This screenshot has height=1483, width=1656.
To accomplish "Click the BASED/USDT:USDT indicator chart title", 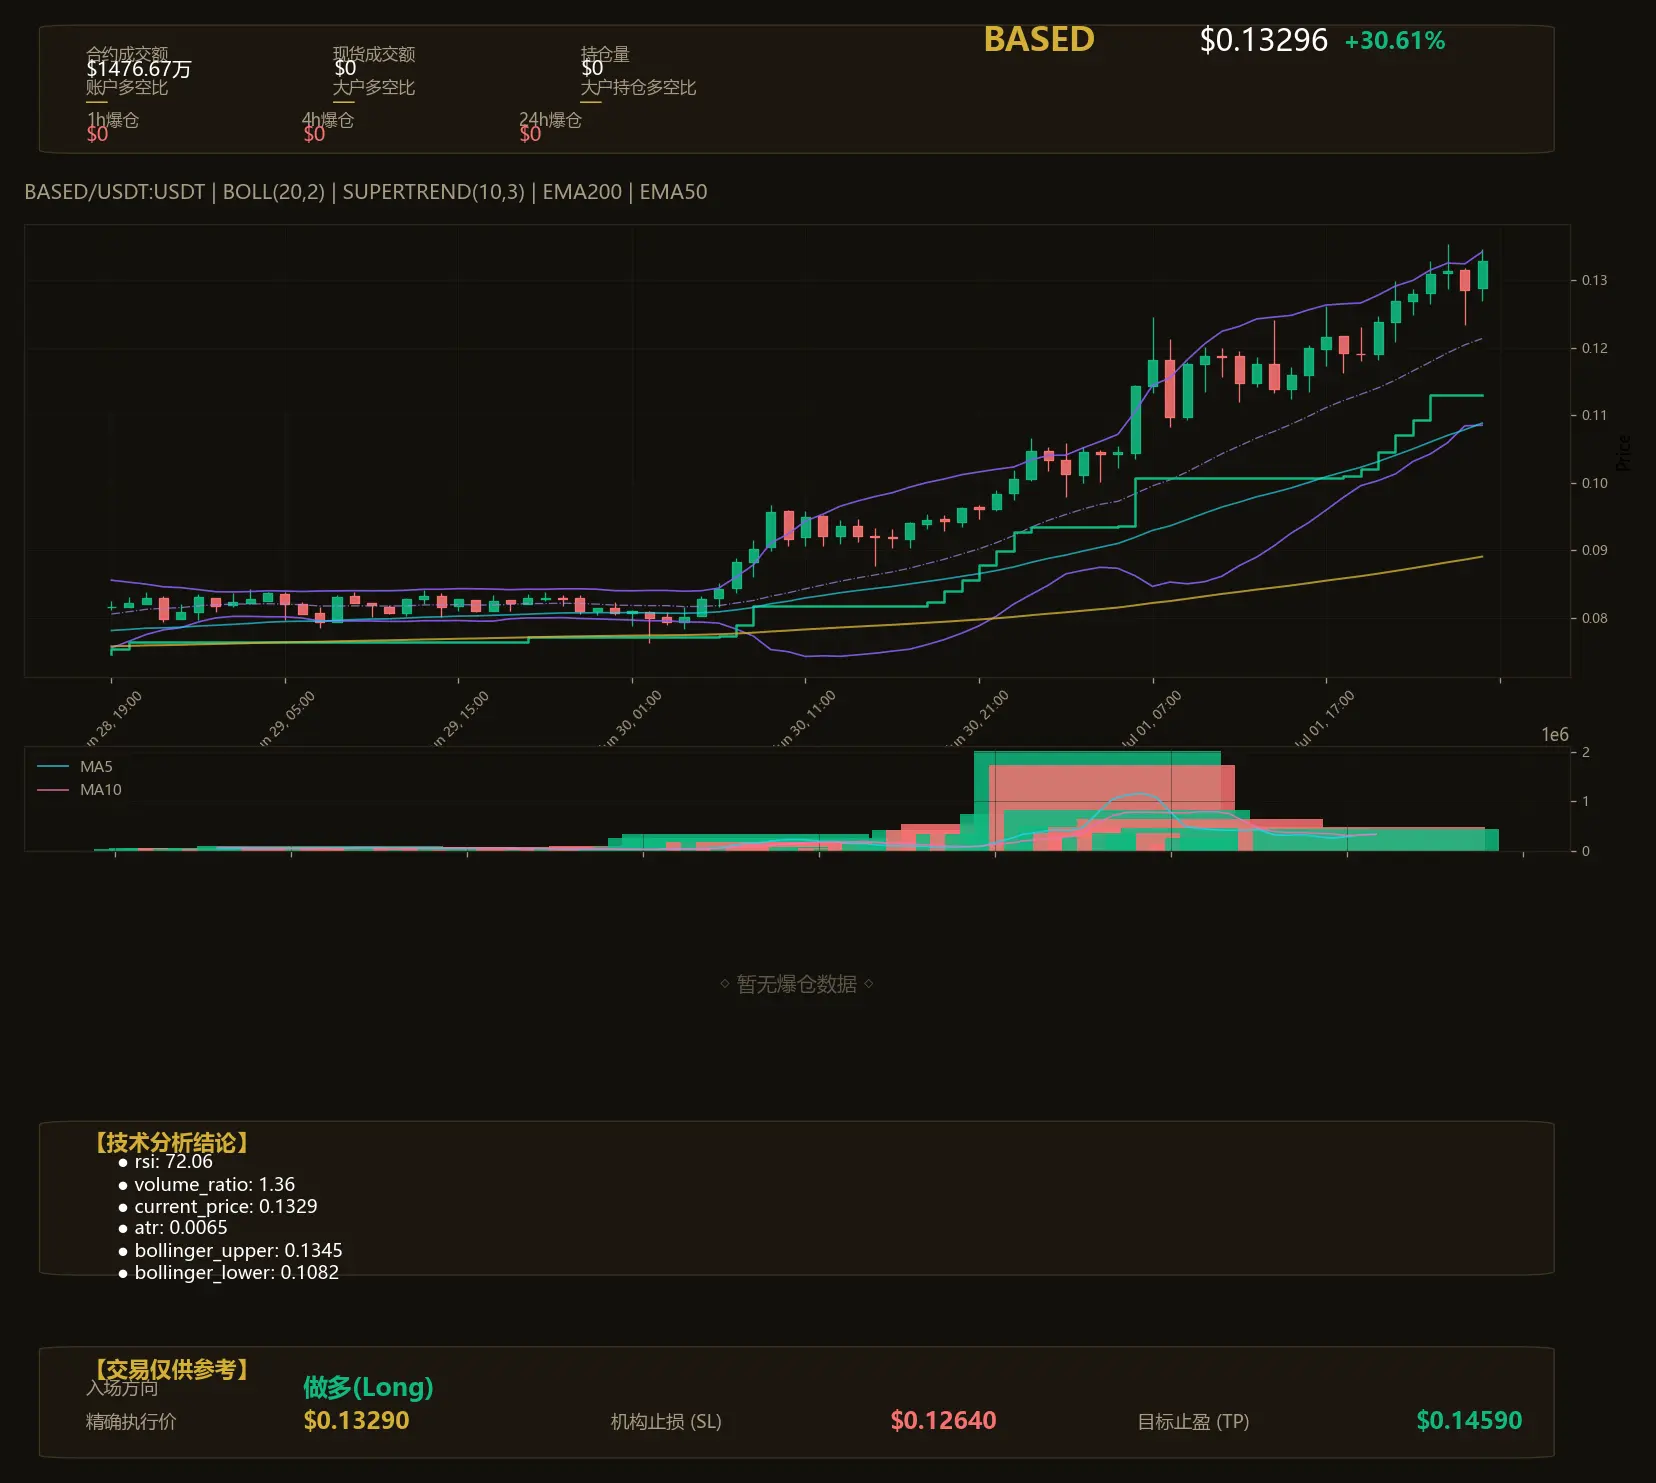I will pos(365,192).
